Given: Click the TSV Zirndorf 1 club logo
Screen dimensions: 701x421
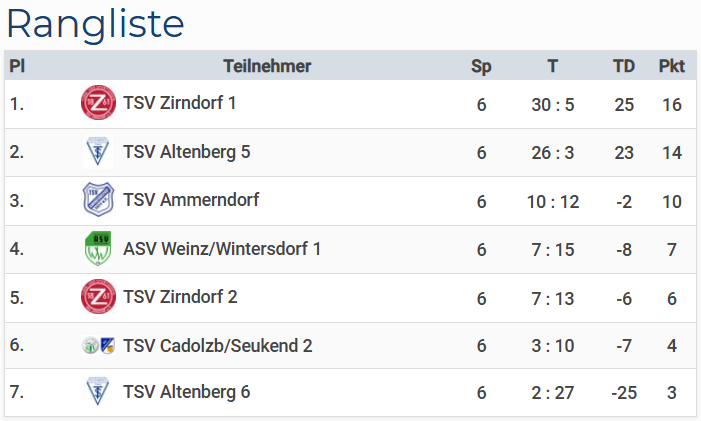Looking at the screenshot, I should (x=98, y=103).
